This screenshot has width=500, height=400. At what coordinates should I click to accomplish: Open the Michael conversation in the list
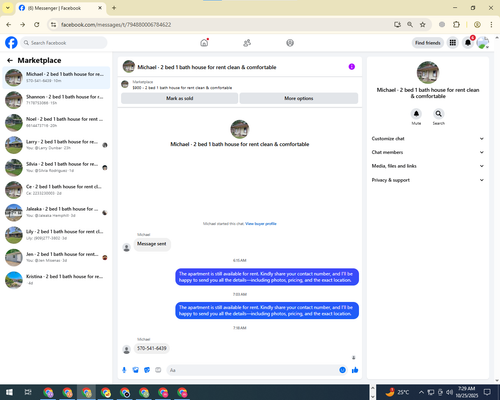(x=56, y=78)
